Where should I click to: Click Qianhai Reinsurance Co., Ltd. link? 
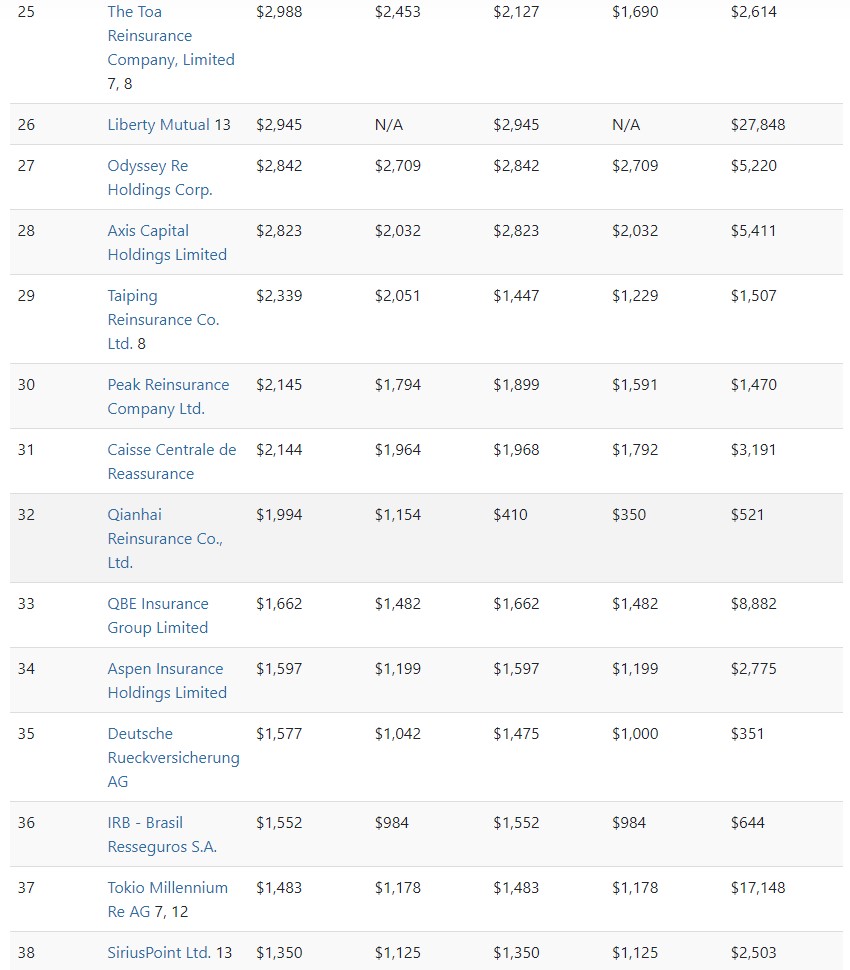coord(165,538)
